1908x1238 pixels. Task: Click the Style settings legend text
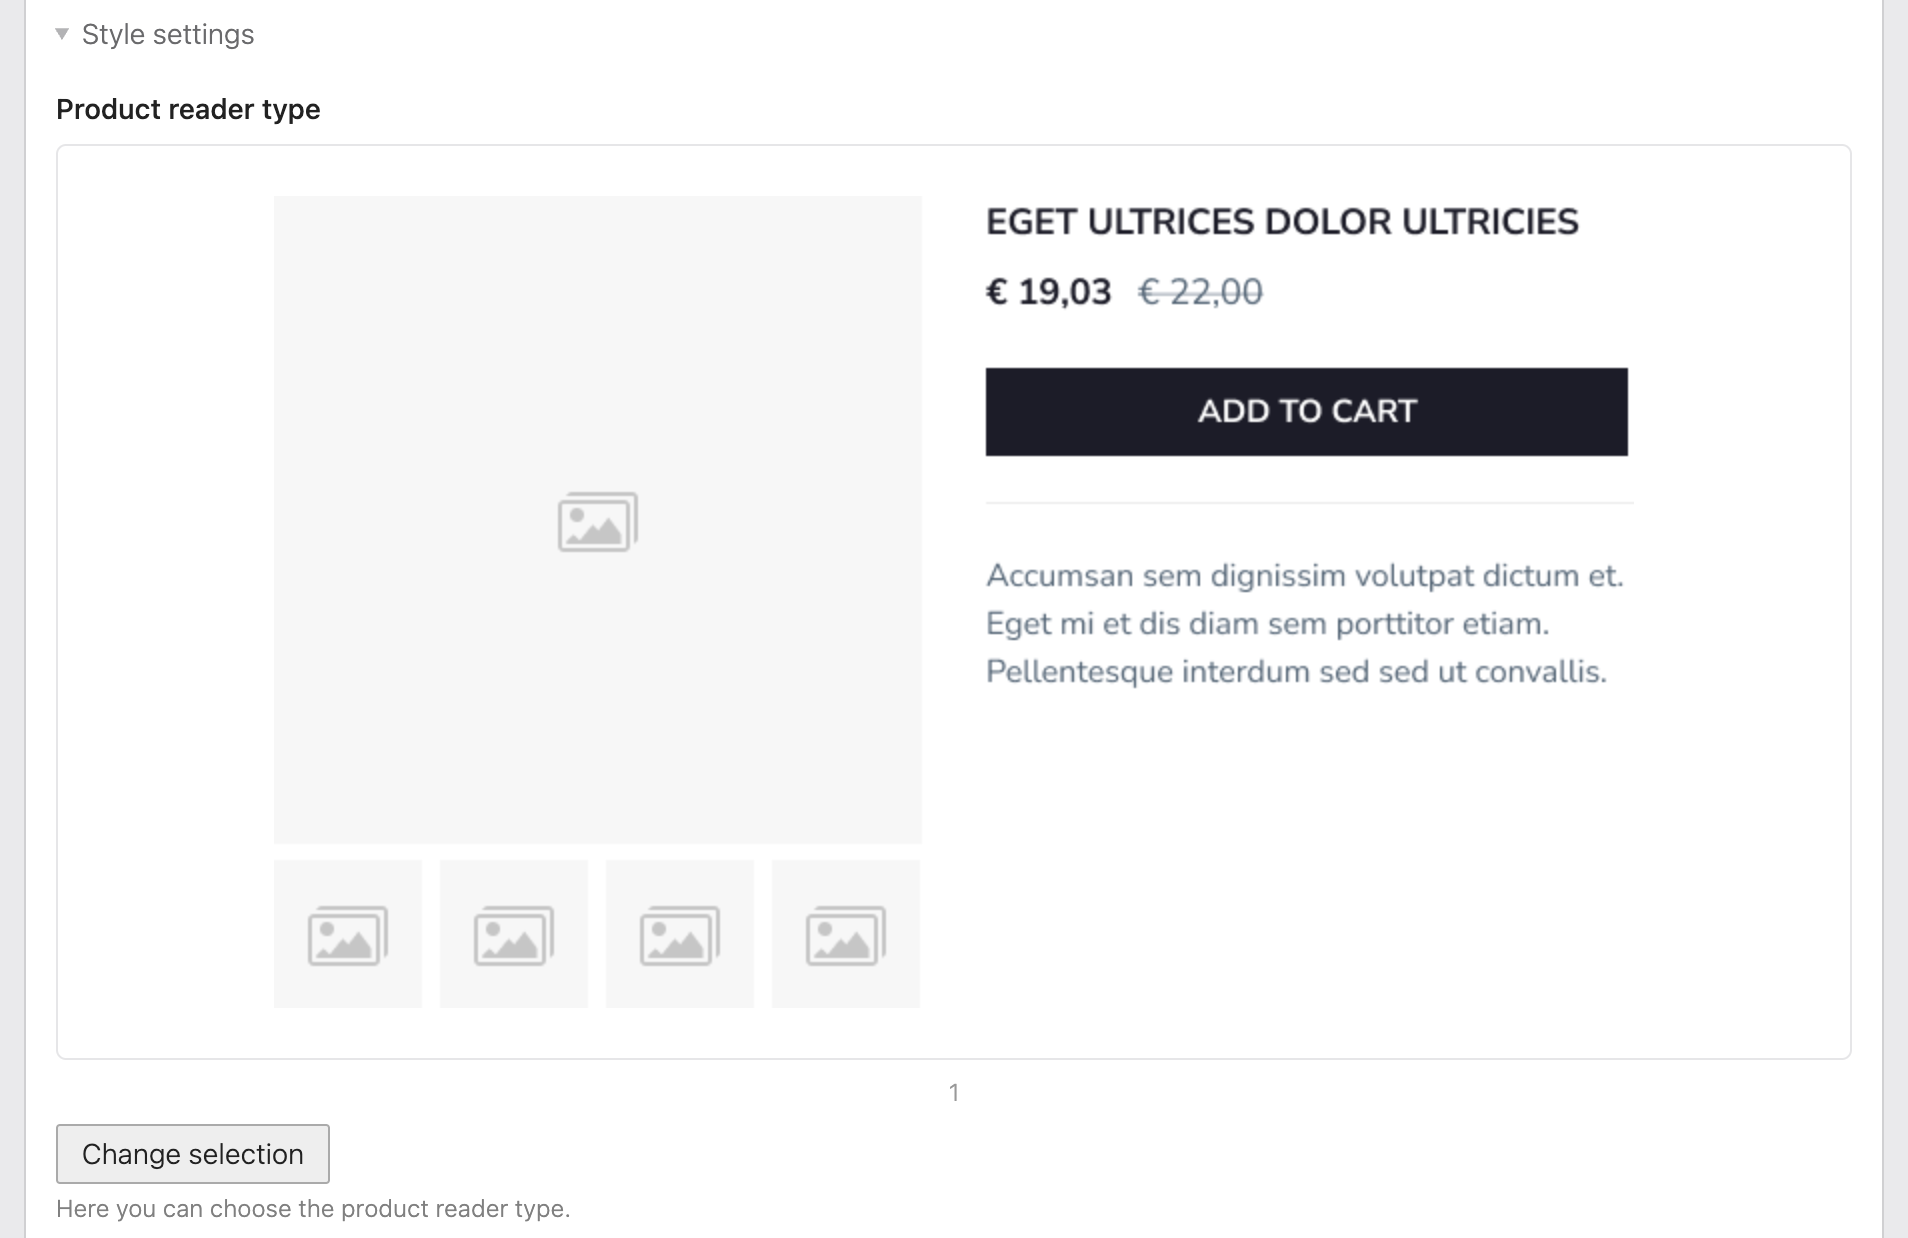168,34
